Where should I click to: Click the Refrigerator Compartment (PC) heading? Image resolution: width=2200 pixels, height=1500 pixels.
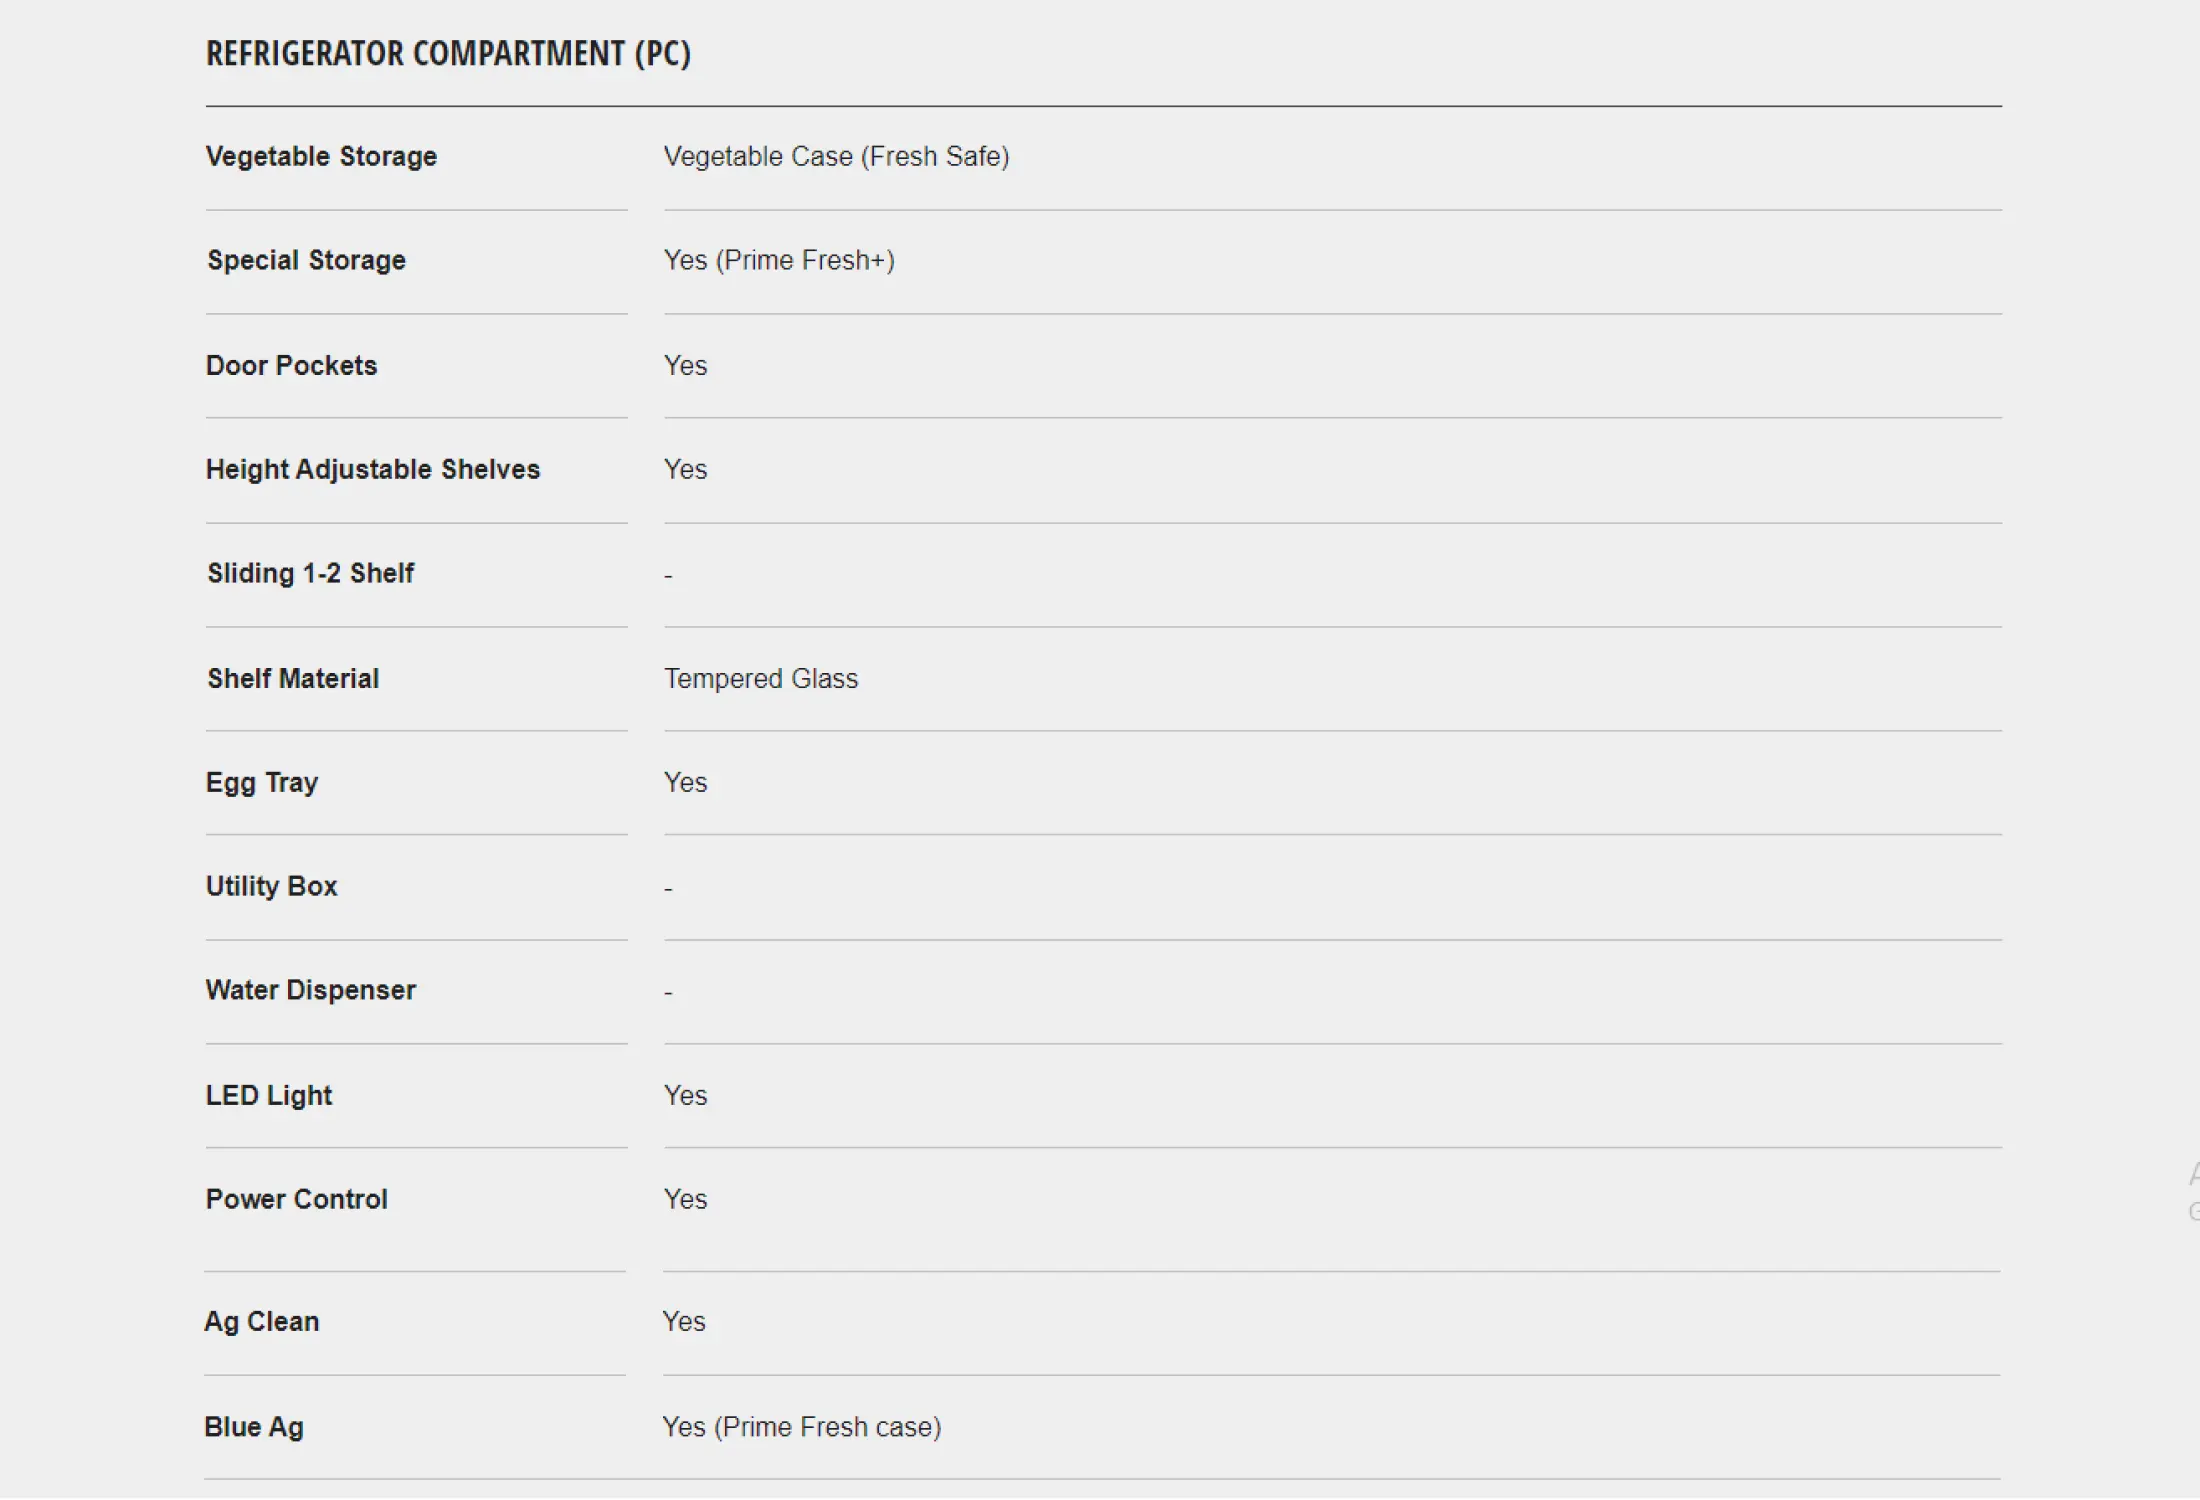(x=448, y=54)
